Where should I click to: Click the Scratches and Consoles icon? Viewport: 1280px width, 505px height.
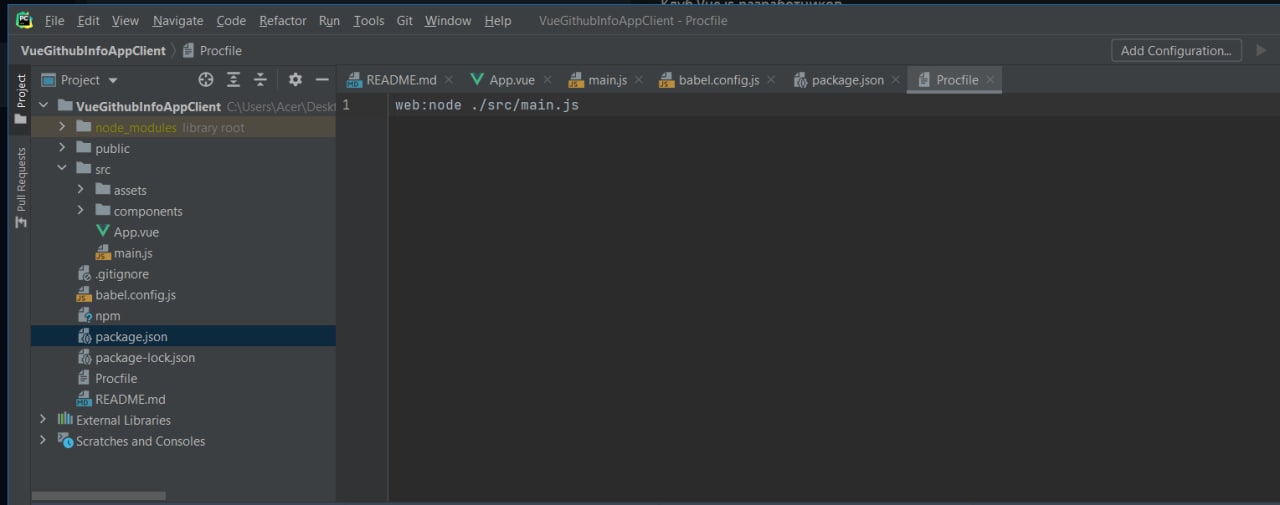(65, 440)
